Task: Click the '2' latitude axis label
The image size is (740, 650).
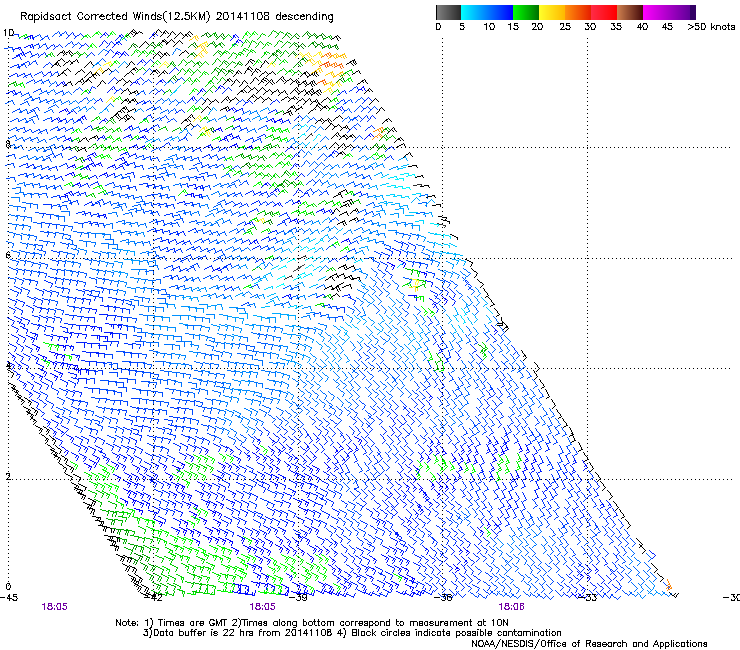Action: 8,476
